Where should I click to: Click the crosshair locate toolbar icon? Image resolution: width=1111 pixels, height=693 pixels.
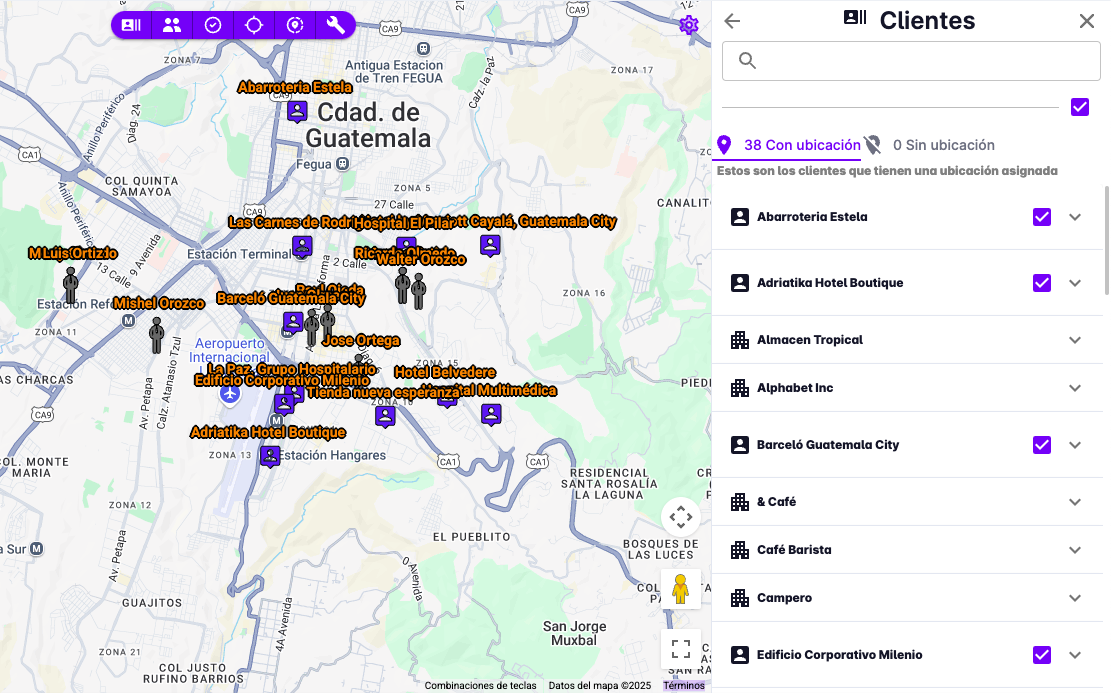[254, 25]
